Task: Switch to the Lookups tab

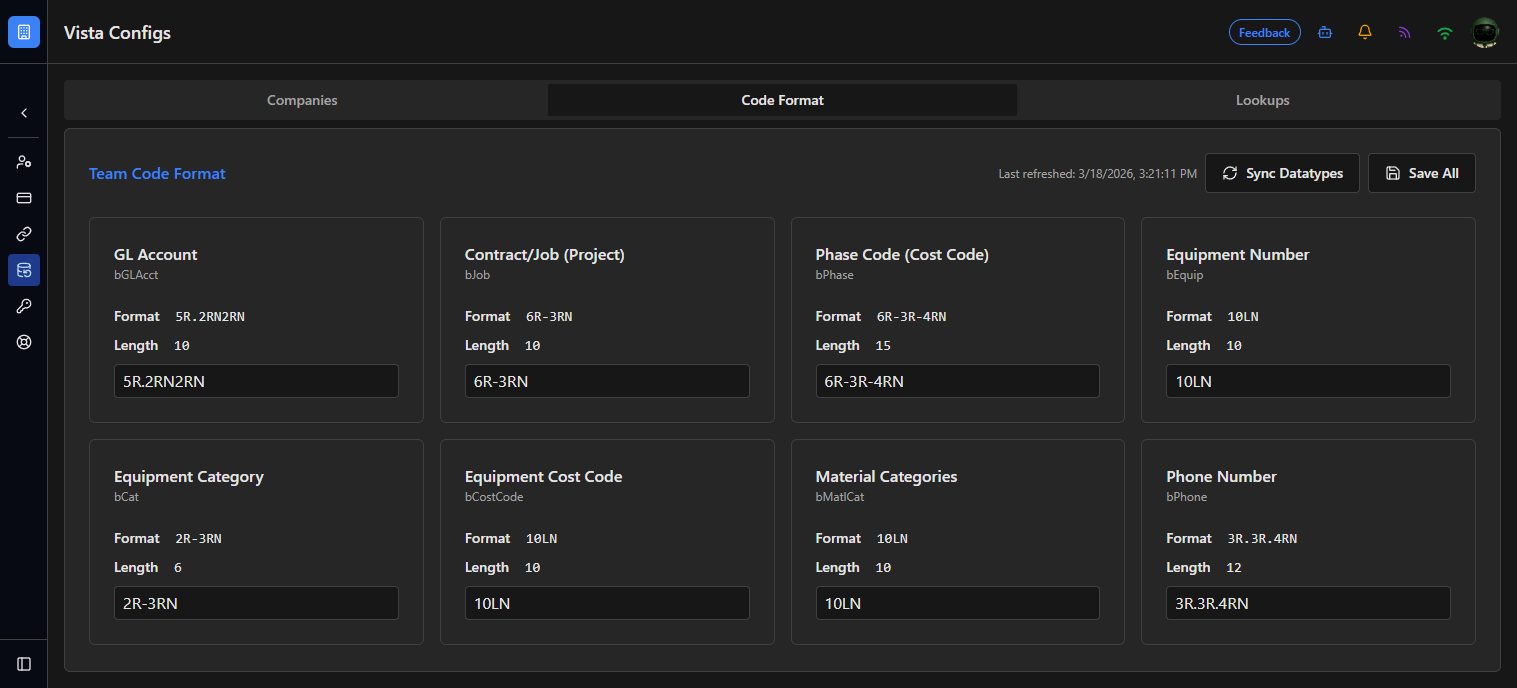Action: tap(1262, 100)
